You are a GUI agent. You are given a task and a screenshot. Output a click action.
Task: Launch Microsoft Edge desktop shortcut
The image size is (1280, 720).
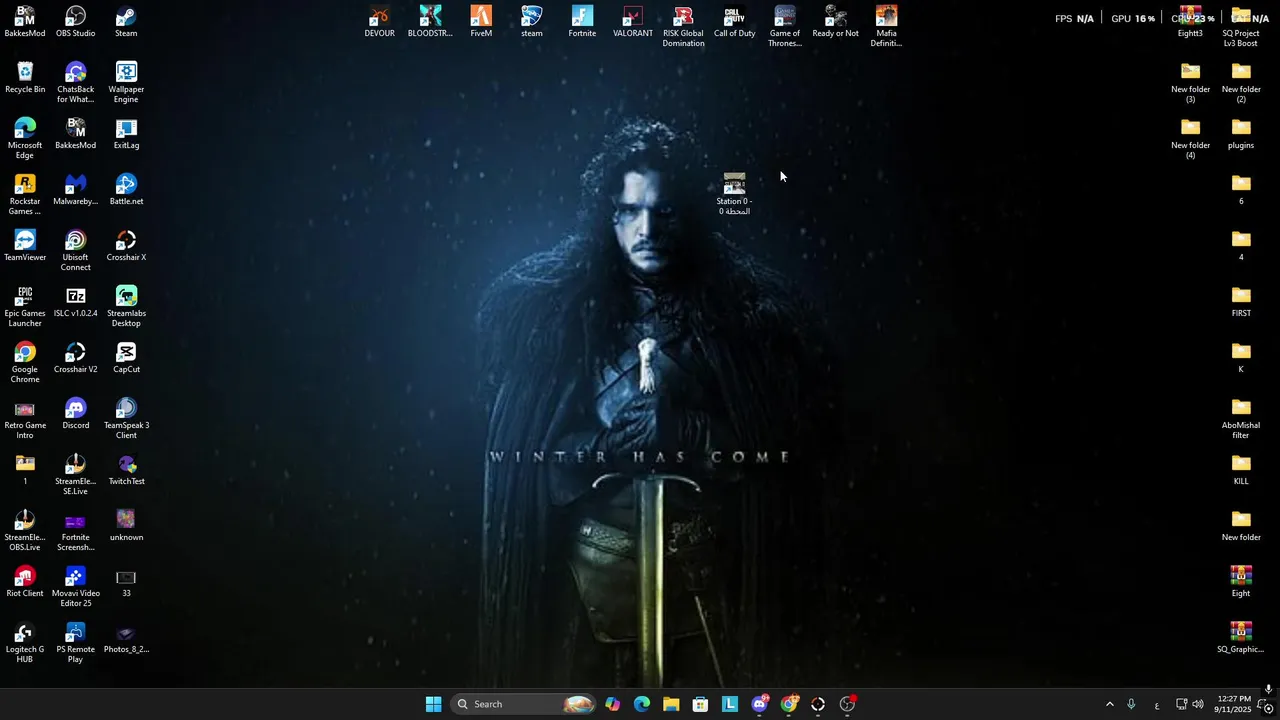pyautogui.click(x=25, y=139)
